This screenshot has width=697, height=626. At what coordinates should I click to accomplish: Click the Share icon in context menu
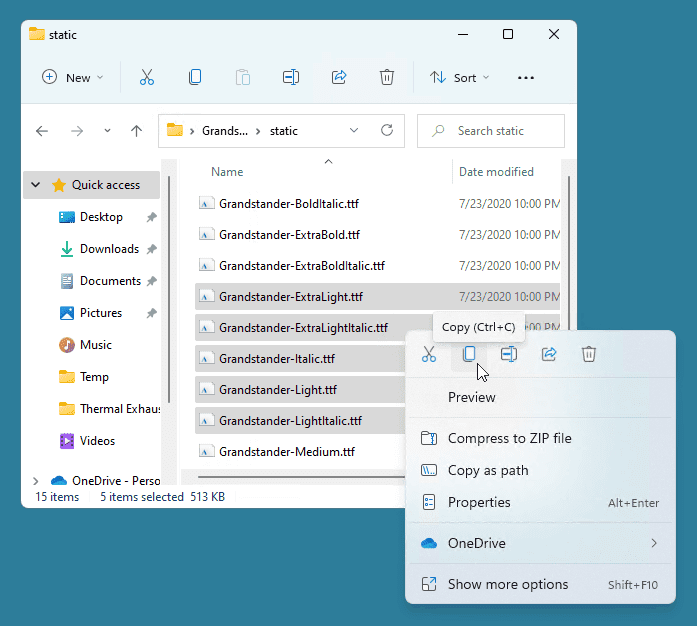(549, 354)
